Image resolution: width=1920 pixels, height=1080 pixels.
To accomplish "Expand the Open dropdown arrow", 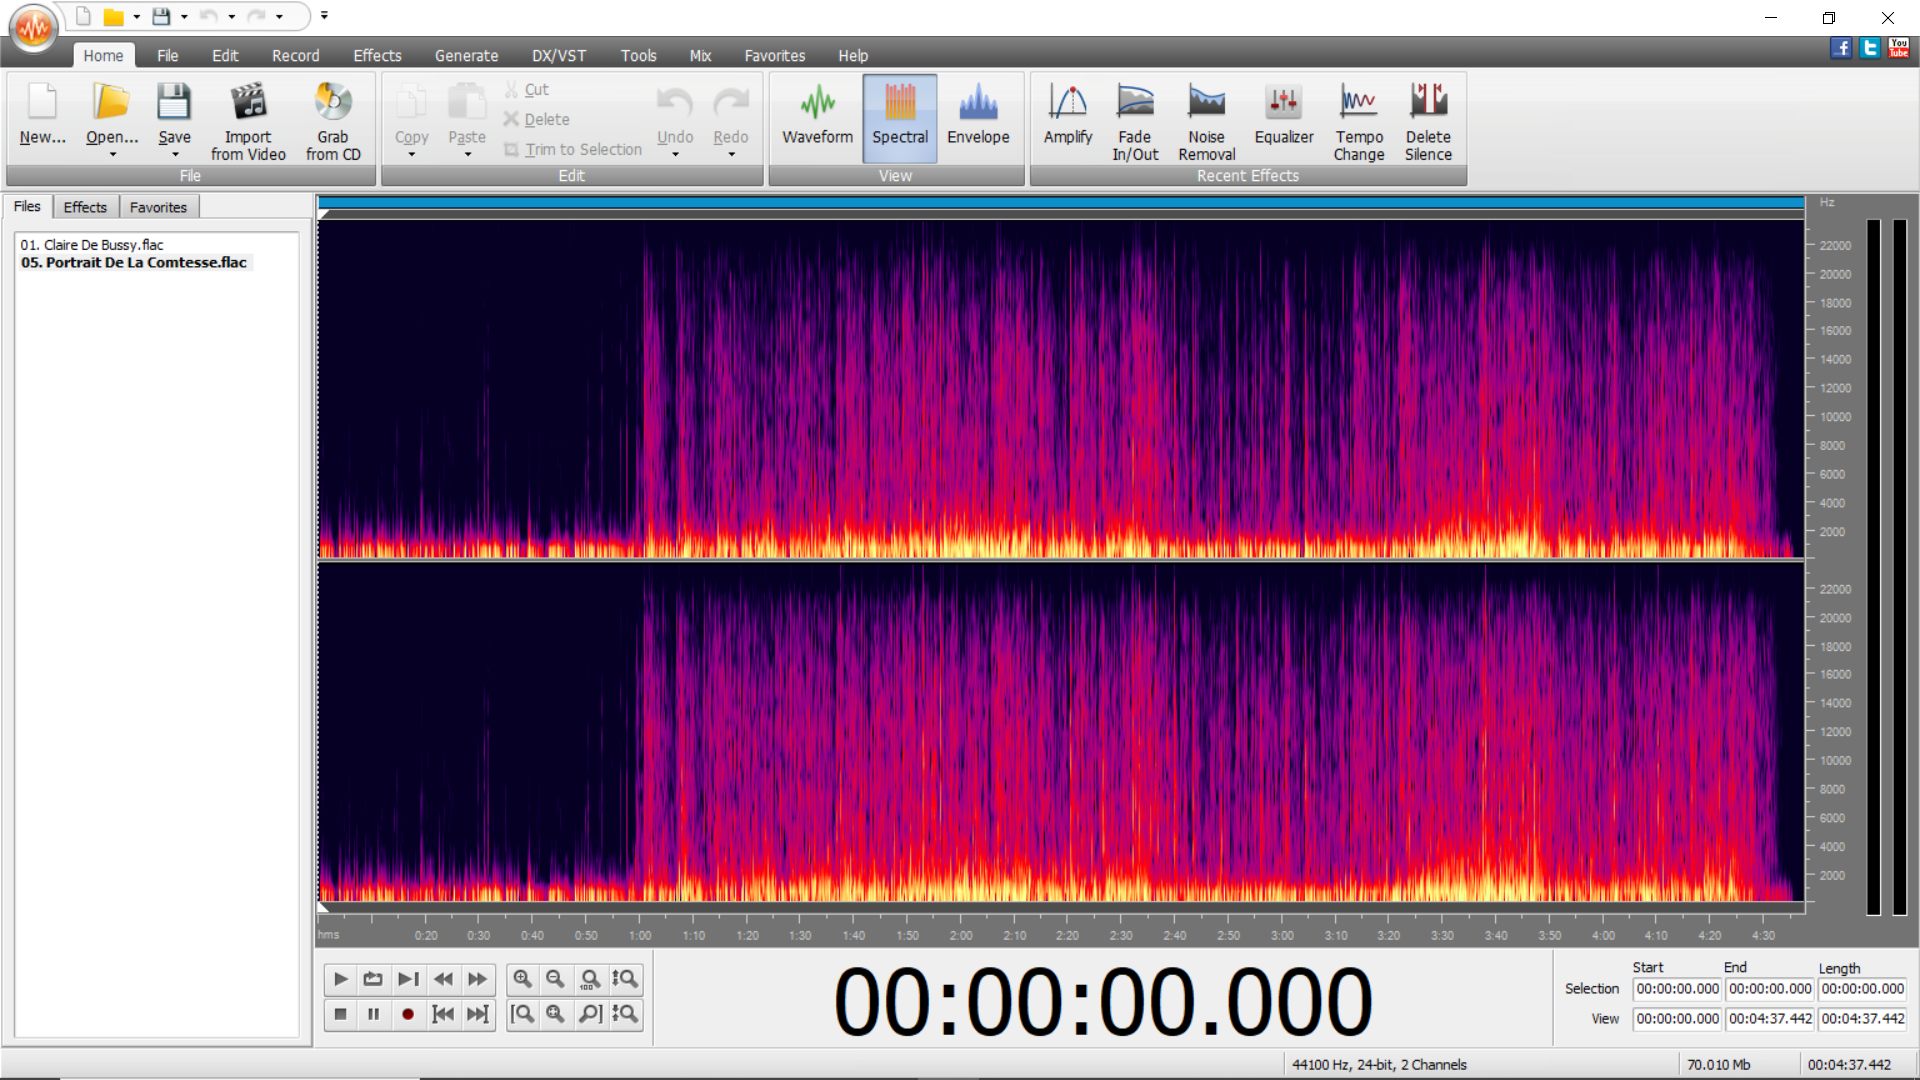I will coord(112,155).
